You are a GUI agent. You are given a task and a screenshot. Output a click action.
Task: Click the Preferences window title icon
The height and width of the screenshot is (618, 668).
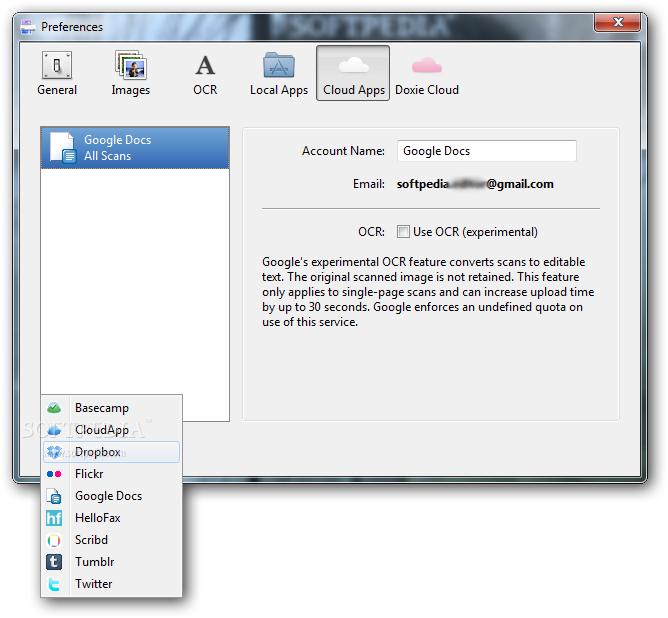(28, 27)
